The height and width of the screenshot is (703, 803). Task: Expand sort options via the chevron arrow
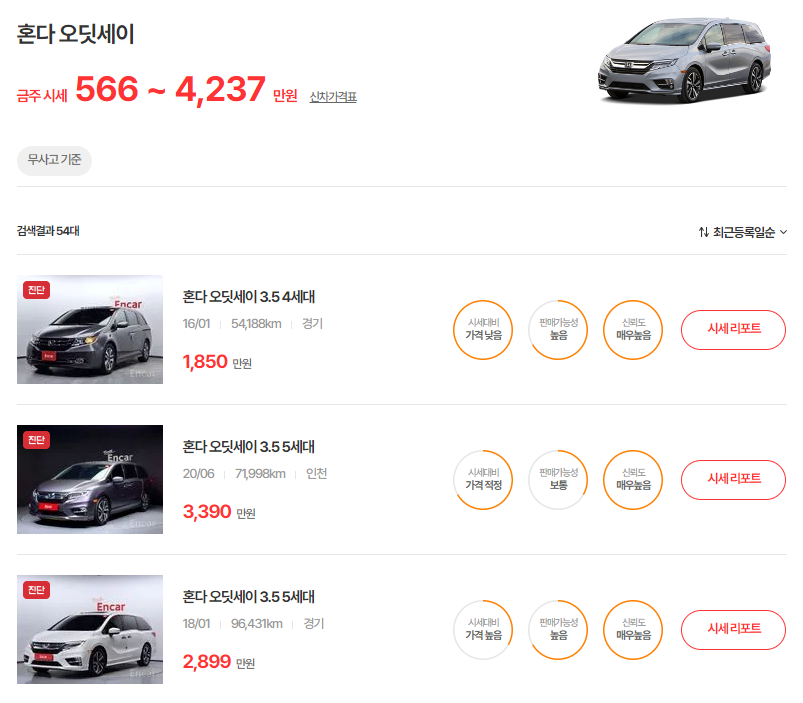coord(783,232)
